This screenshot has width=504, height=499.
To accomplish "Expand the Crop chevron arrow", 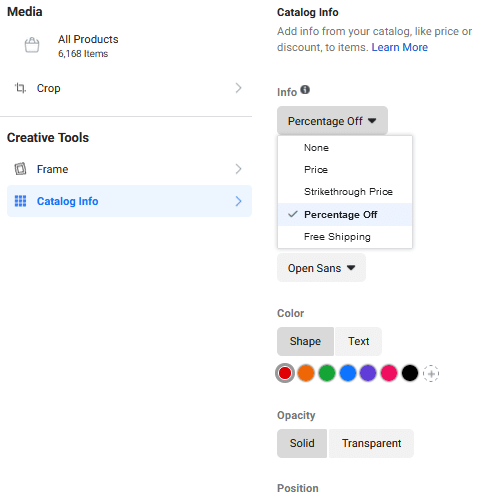I will tap(238, 88).
